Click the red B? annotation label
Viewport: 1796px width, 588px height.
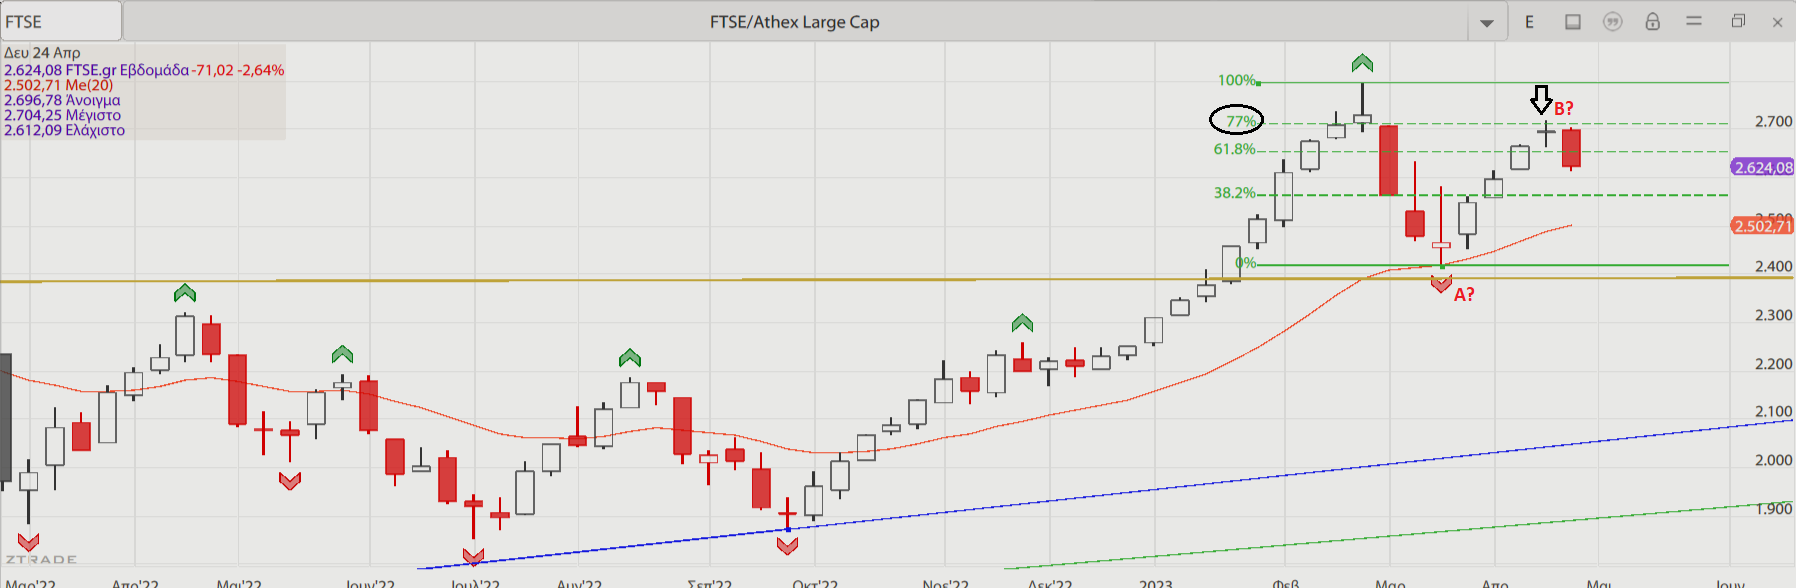tap(1564, 108)
